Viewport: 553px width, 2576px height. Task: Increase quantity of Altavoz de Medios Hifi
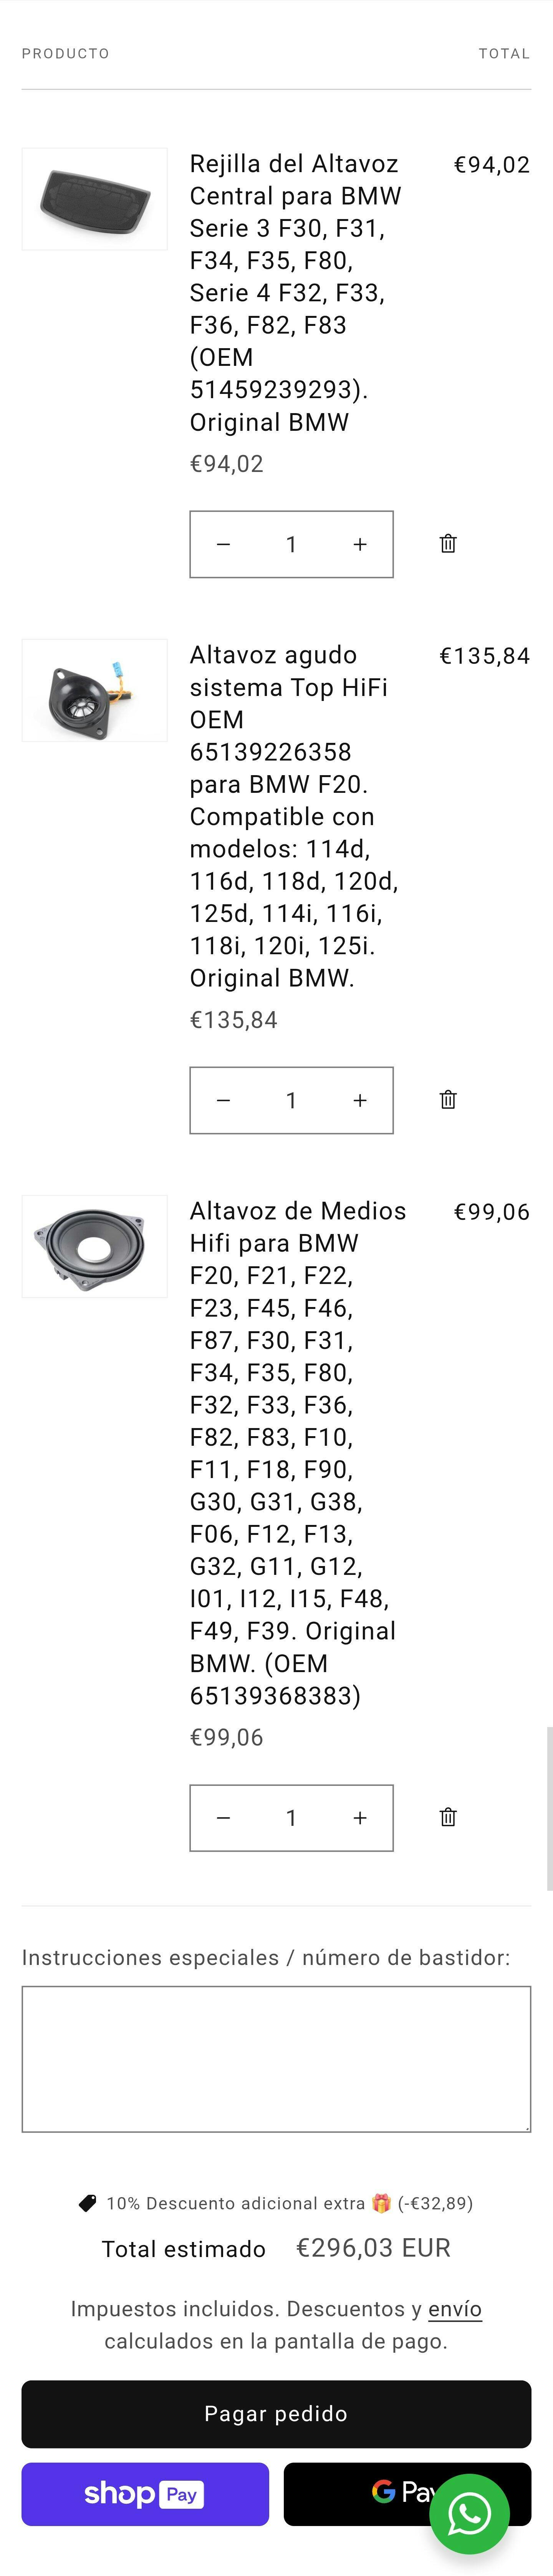pyautogui.click(x=360, y=1817)
